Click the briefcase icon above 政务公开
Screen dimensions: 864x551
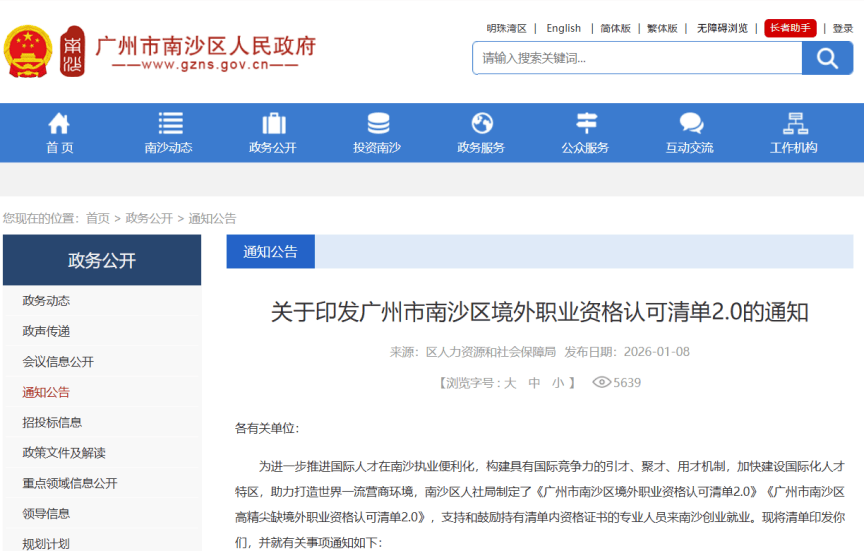(274, 123)
